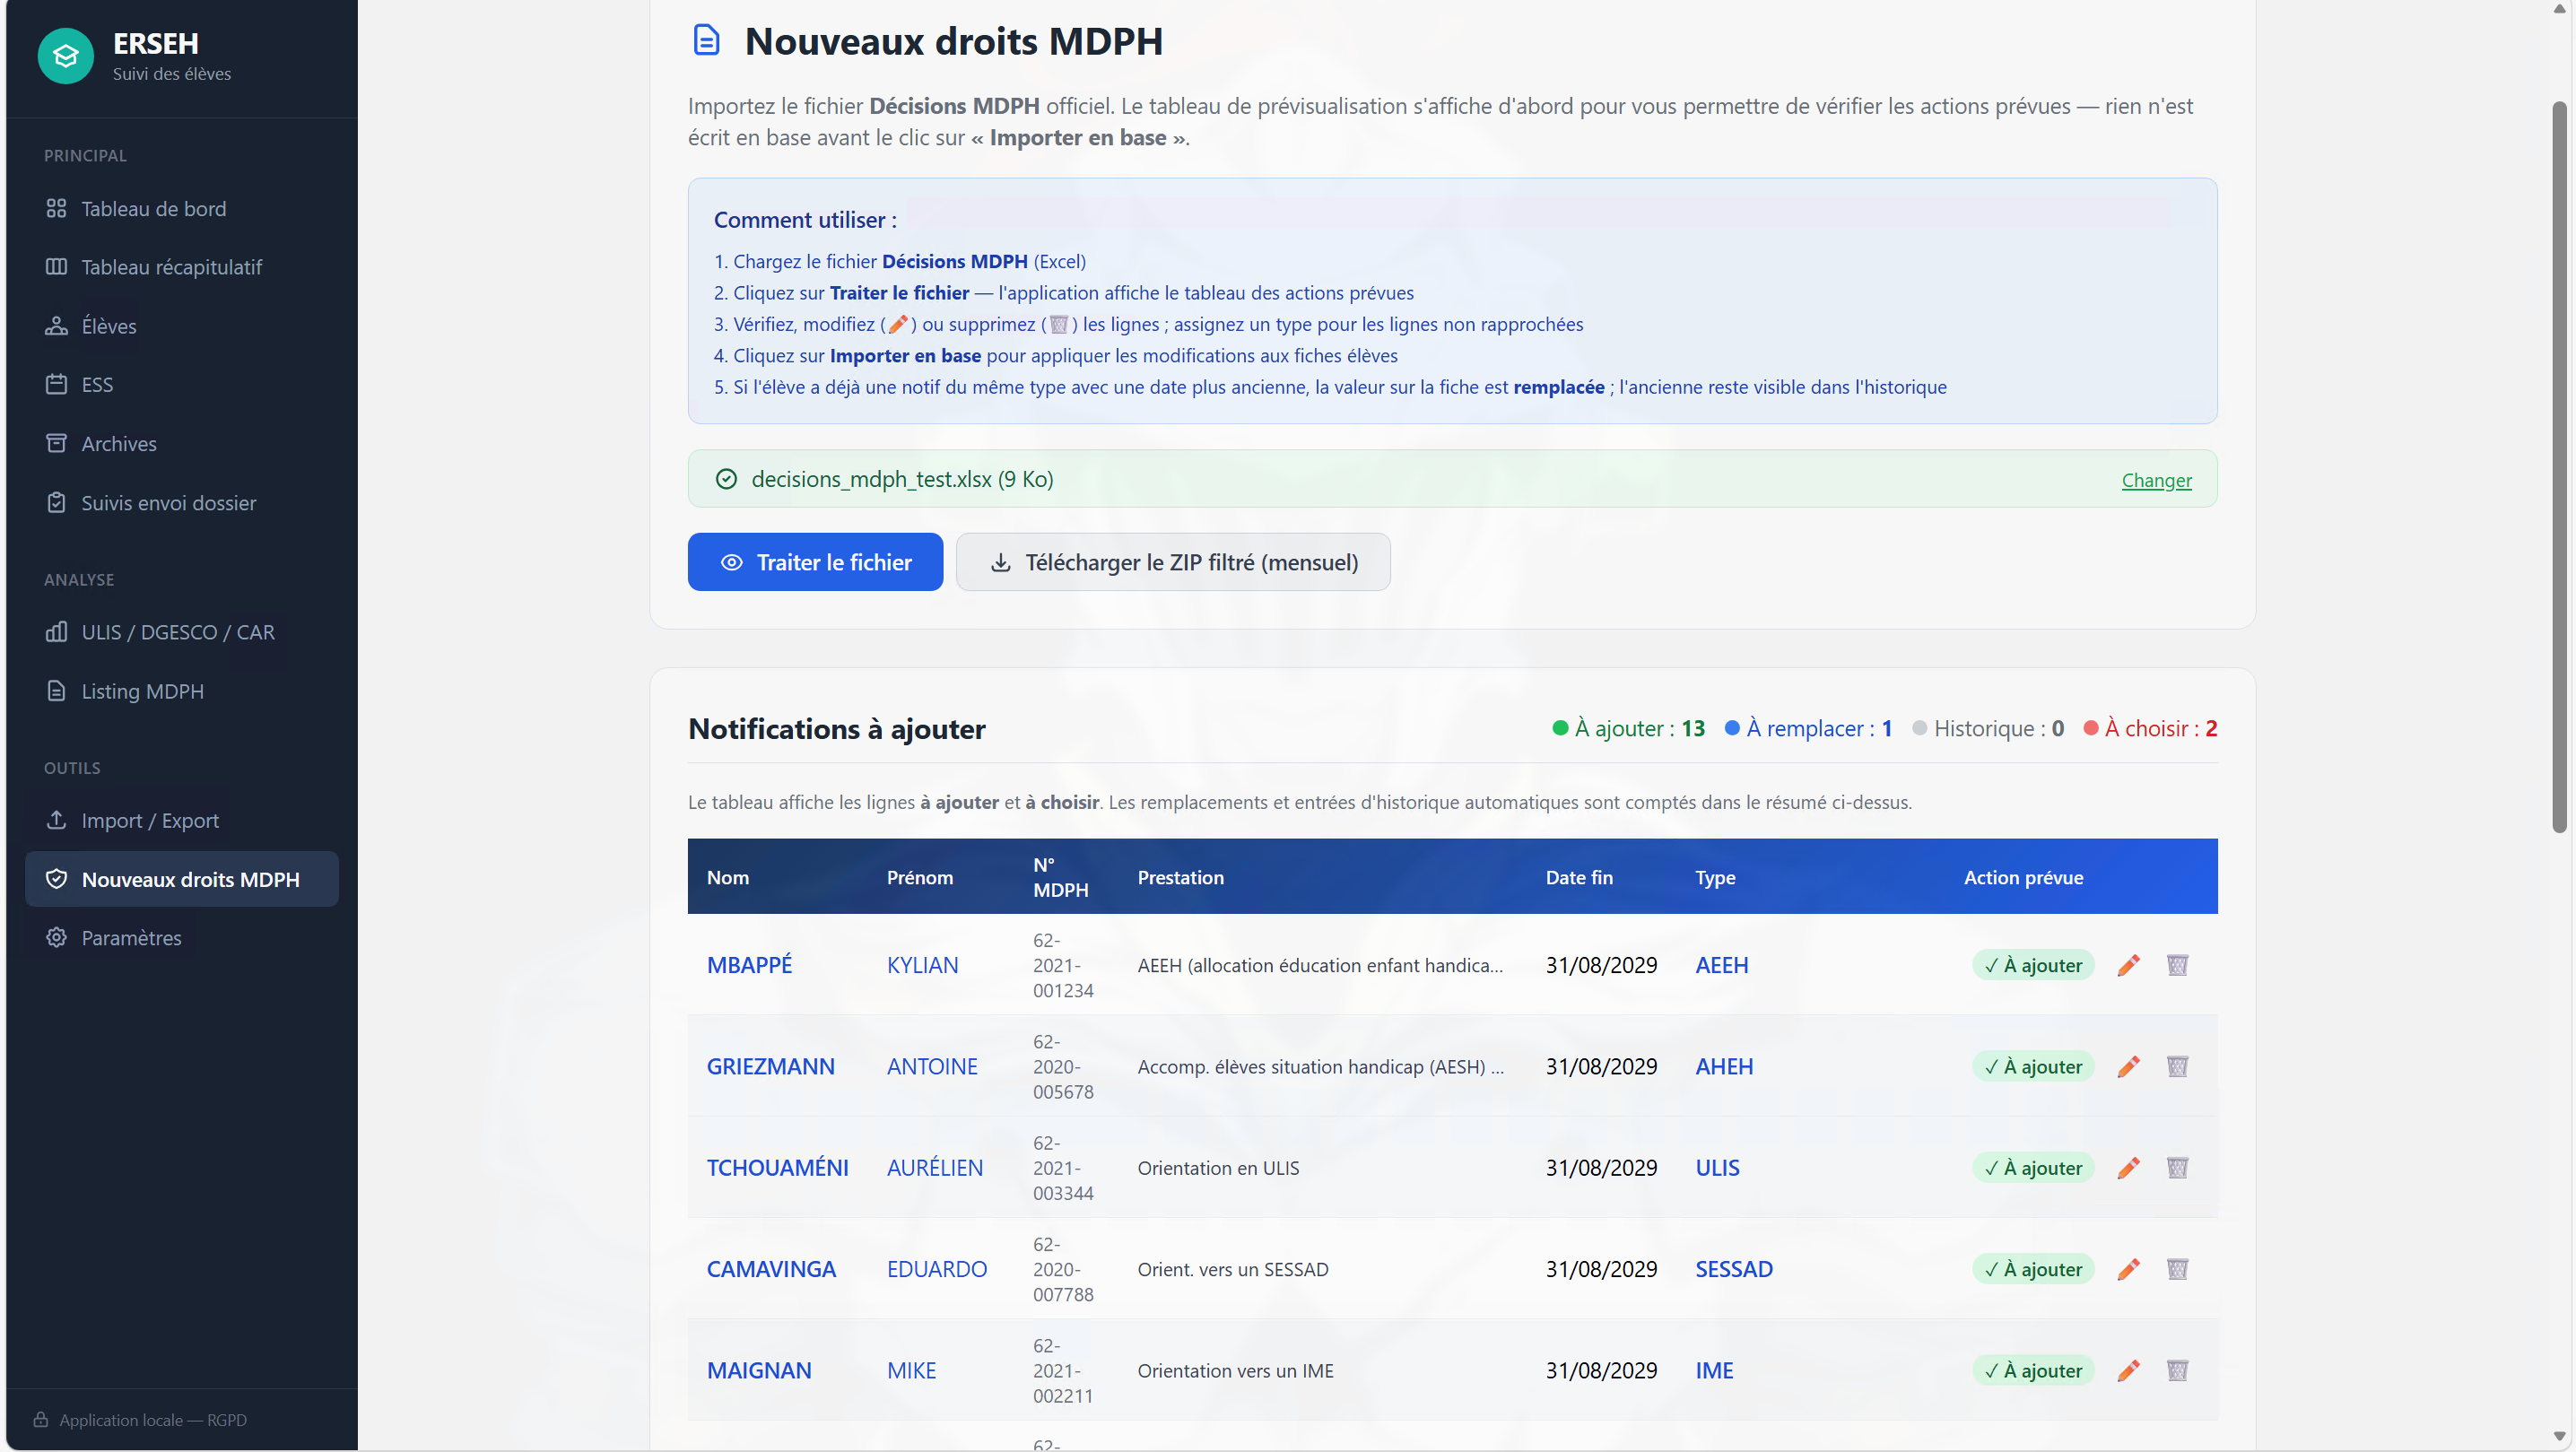Screen dimensions: 2576x1452
Task: Click the ERSEH logo icon
Action: [66, 56]
